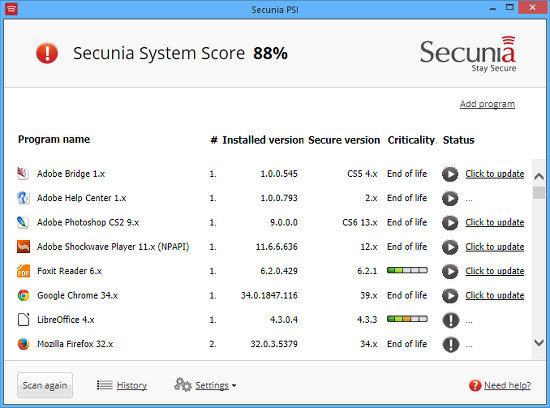Click the Mozilla Firefox icon in list
550x408 pixels.
point(23,344)
